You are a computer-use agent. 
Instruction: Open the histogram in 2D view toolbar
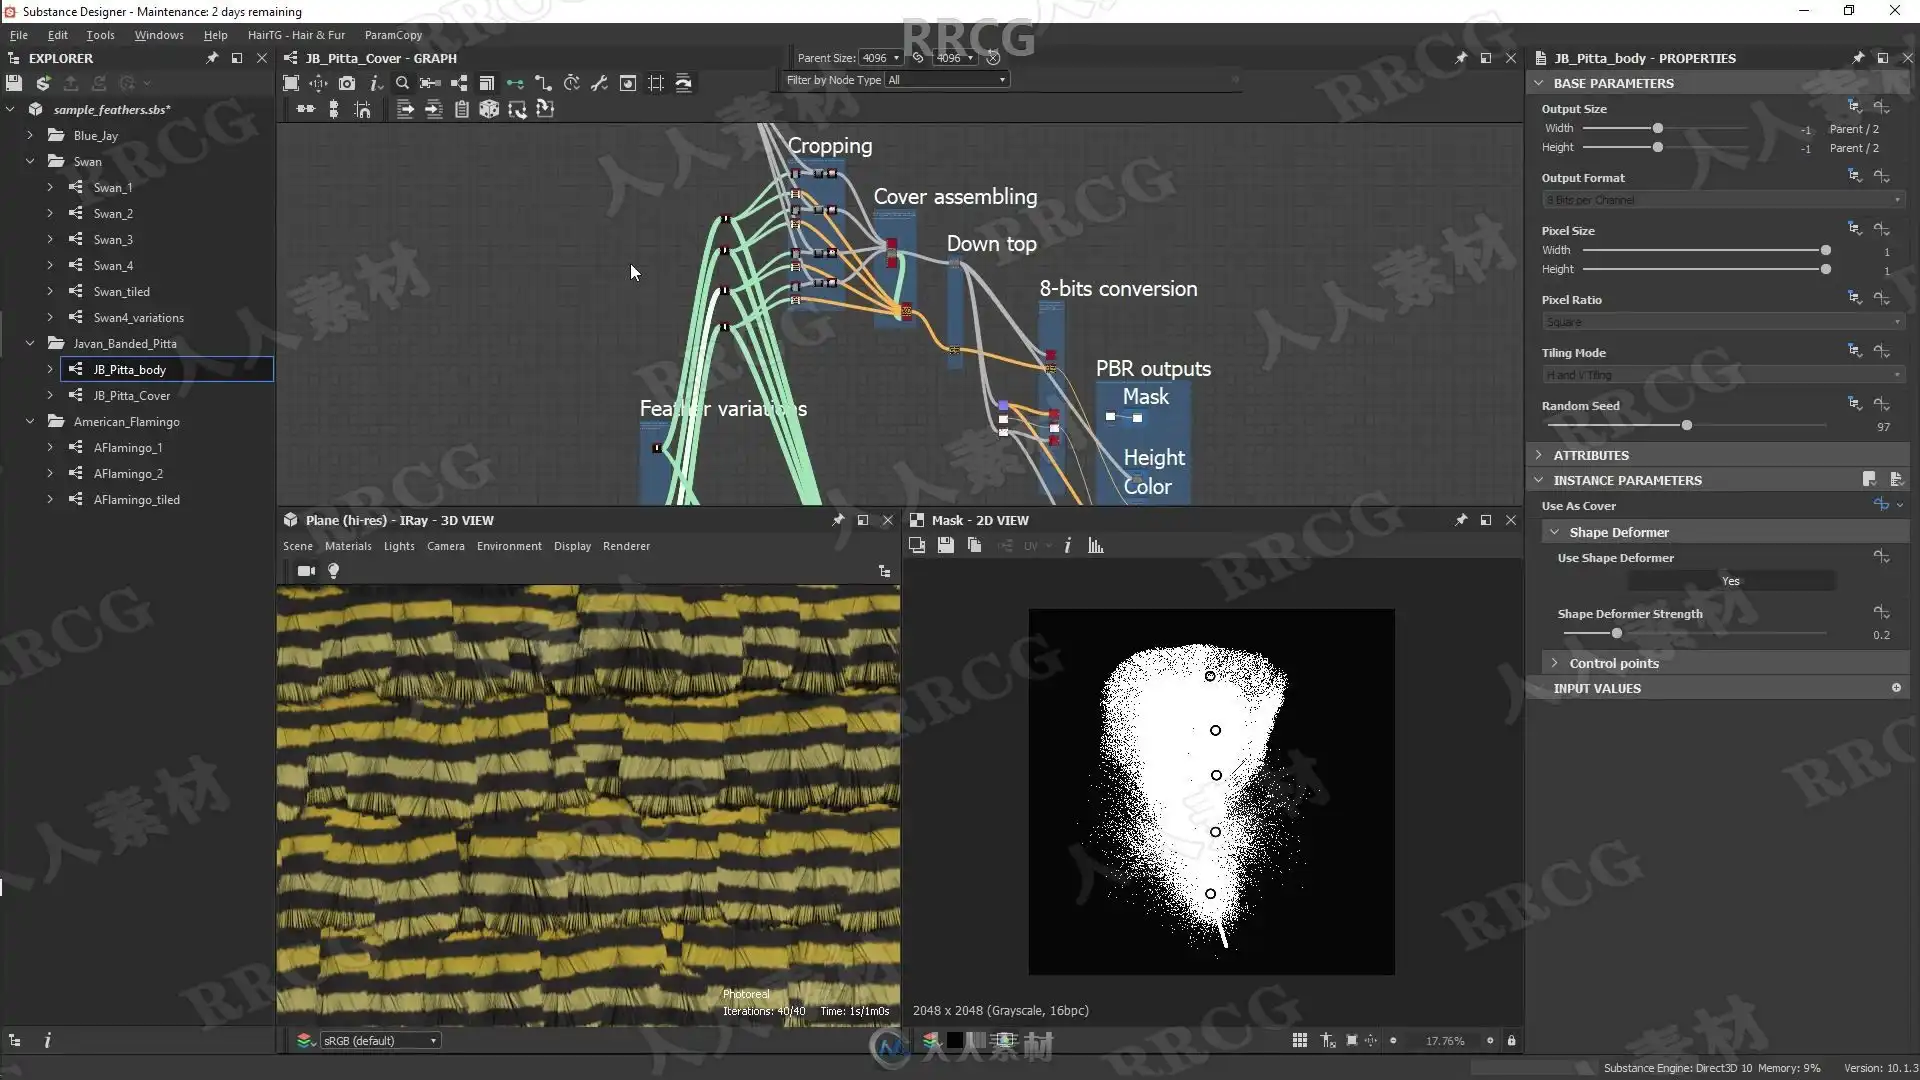pos(1096,546)
